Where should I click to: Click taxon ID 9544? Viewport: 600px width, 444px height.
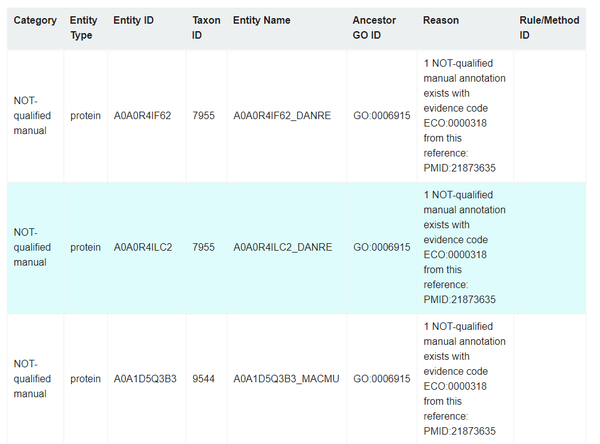tap(203, 379)
